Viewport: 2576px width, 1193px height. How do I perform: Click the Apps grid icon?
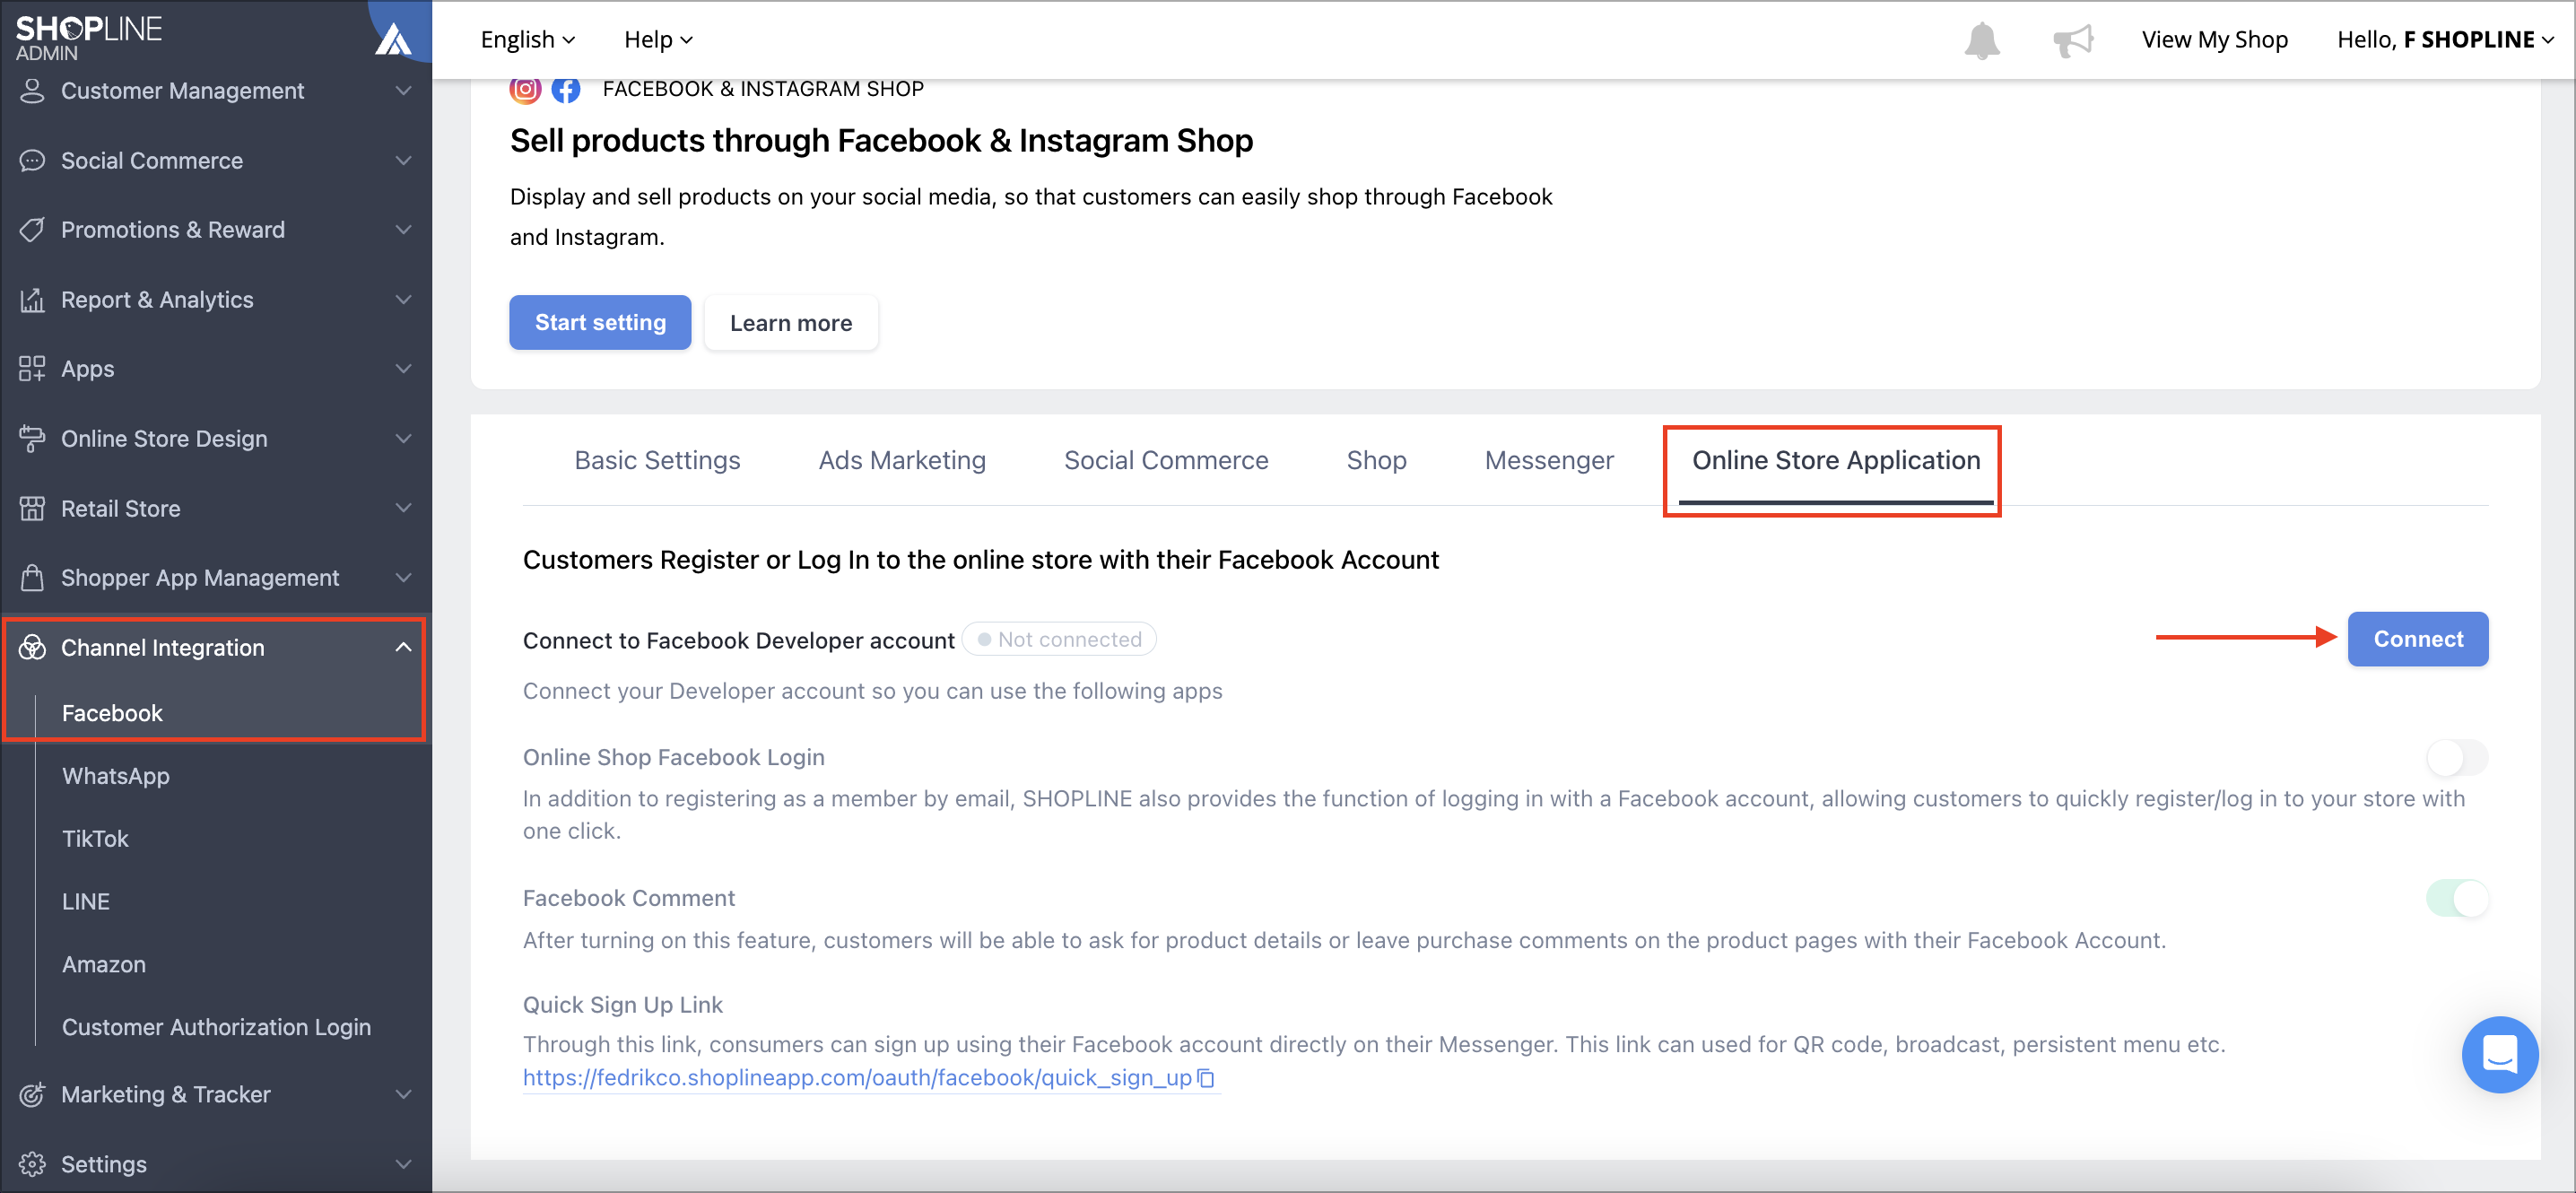[x=32, y=369]
